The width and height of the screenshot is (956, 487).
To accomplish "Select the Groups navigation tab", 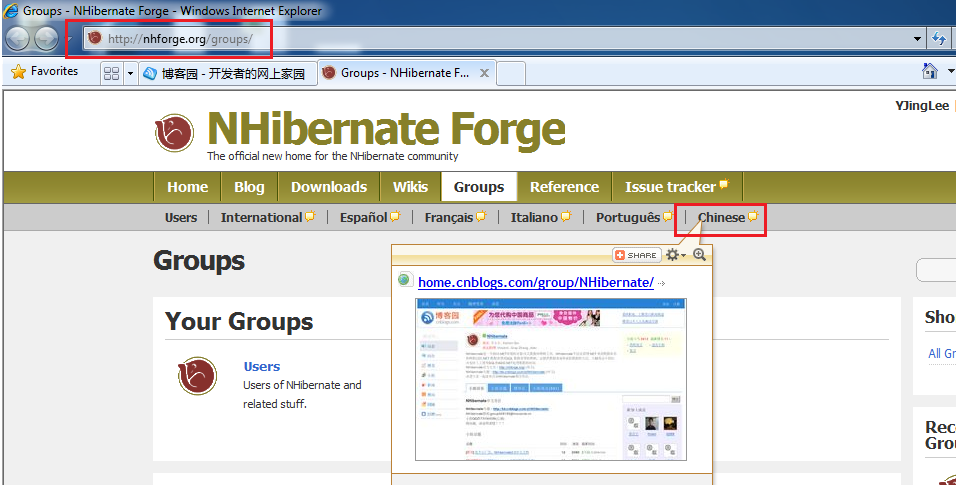I will pos(479,187).
